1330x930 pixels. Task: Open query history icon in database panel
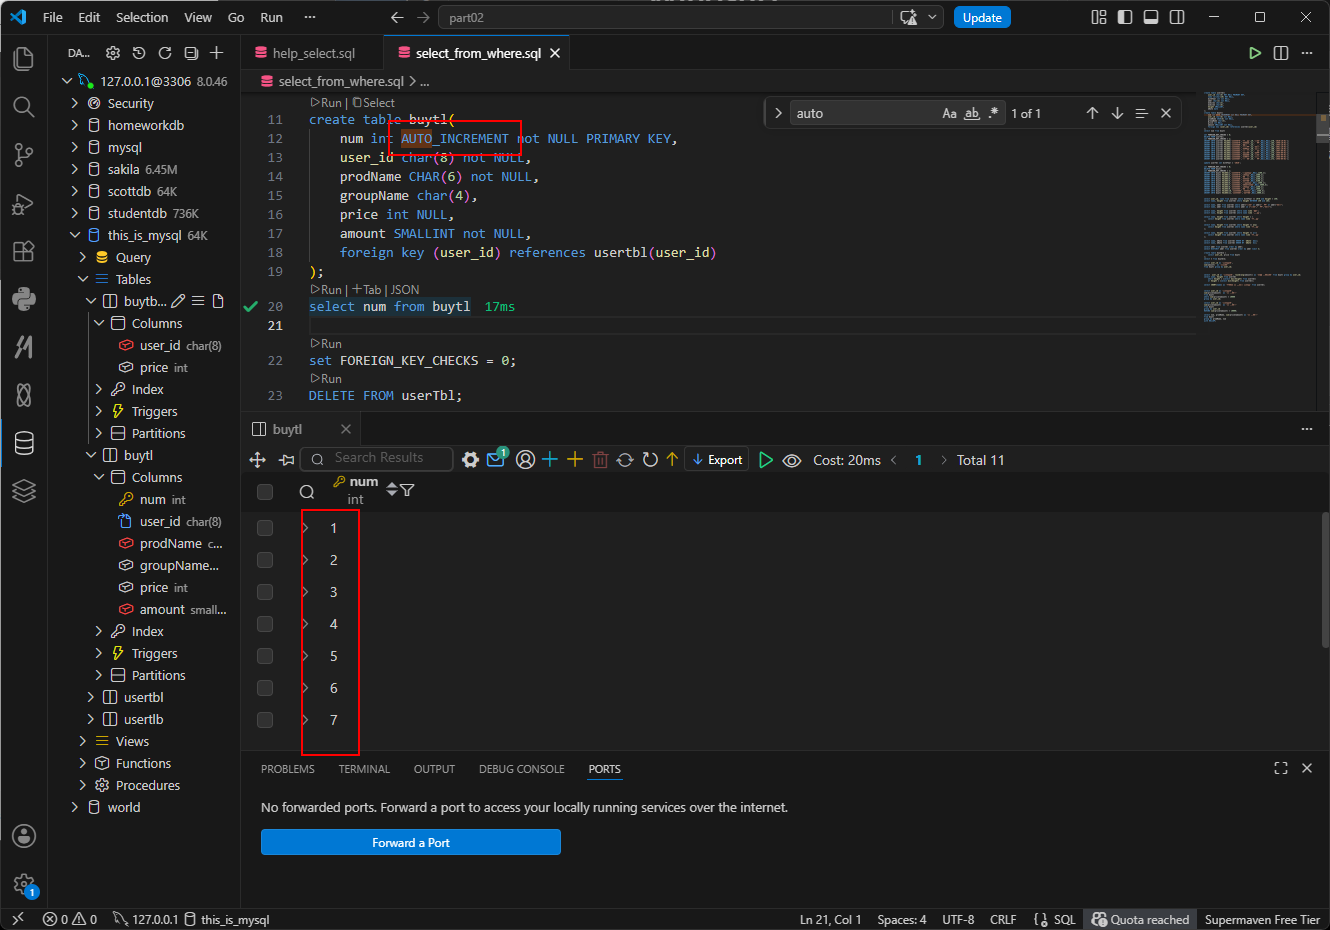[139, 53]
